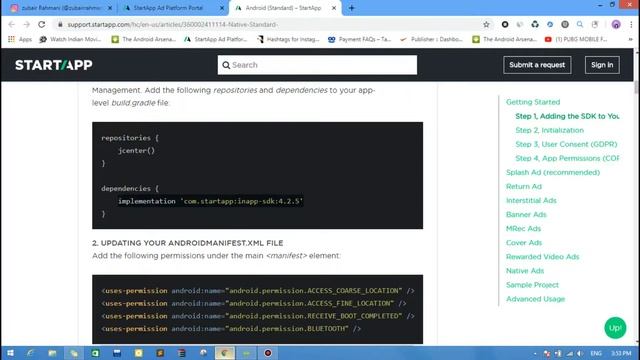The image size is (640, 360).
Task: Jump to Step 4, App Permissions
Action: (x=567, y=158)
